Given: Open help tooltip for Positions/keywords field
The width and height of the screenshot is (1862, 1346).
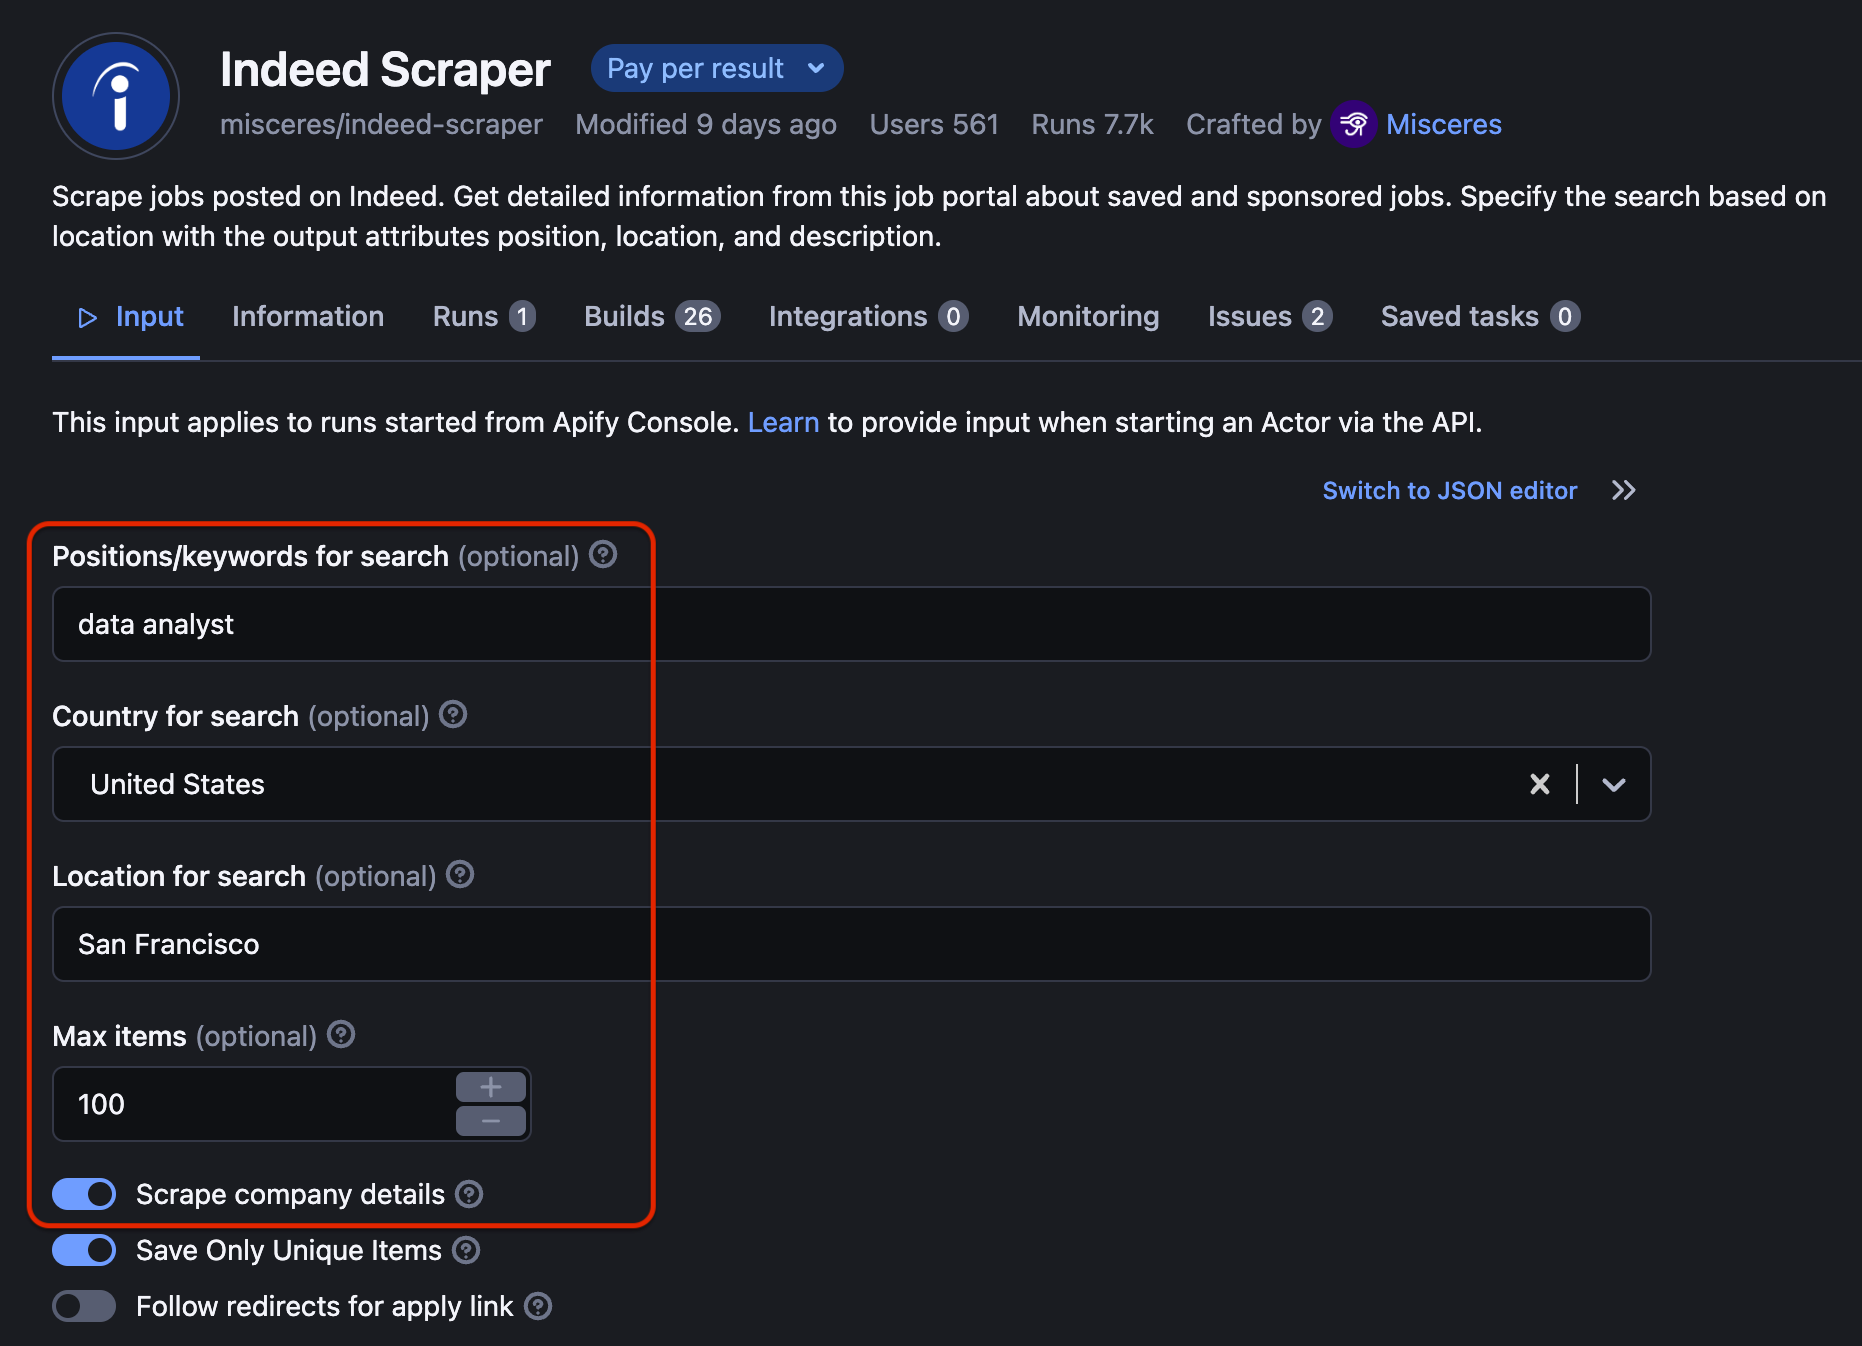Looking at the screenshot, I should (602, 555).
